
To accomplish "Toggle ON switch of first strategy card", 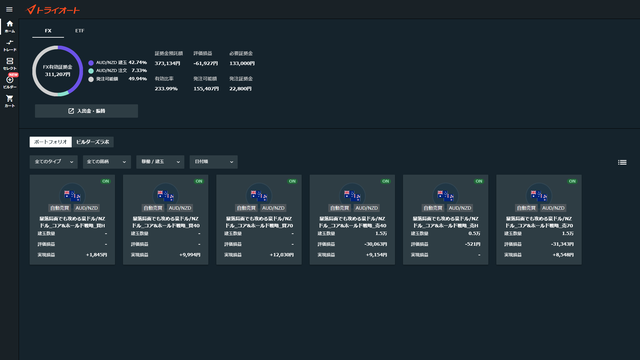I will pos(106,181).
